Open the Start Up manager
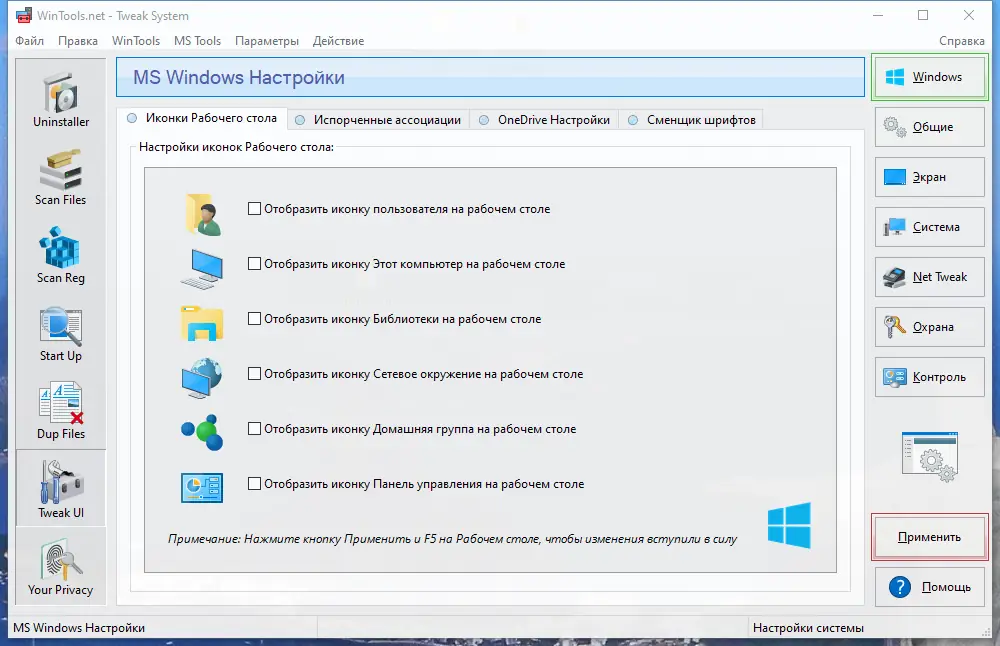Screen dimensions: 1000x646 (x=61, y=334)
